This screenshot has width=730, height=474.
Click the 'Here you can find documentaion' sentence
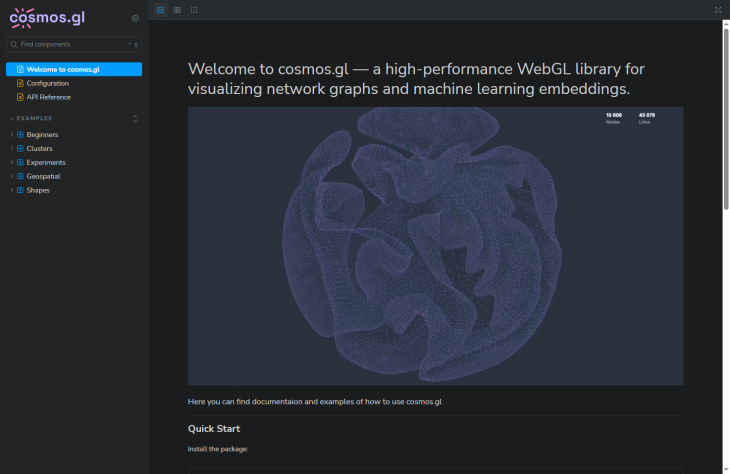315,402
